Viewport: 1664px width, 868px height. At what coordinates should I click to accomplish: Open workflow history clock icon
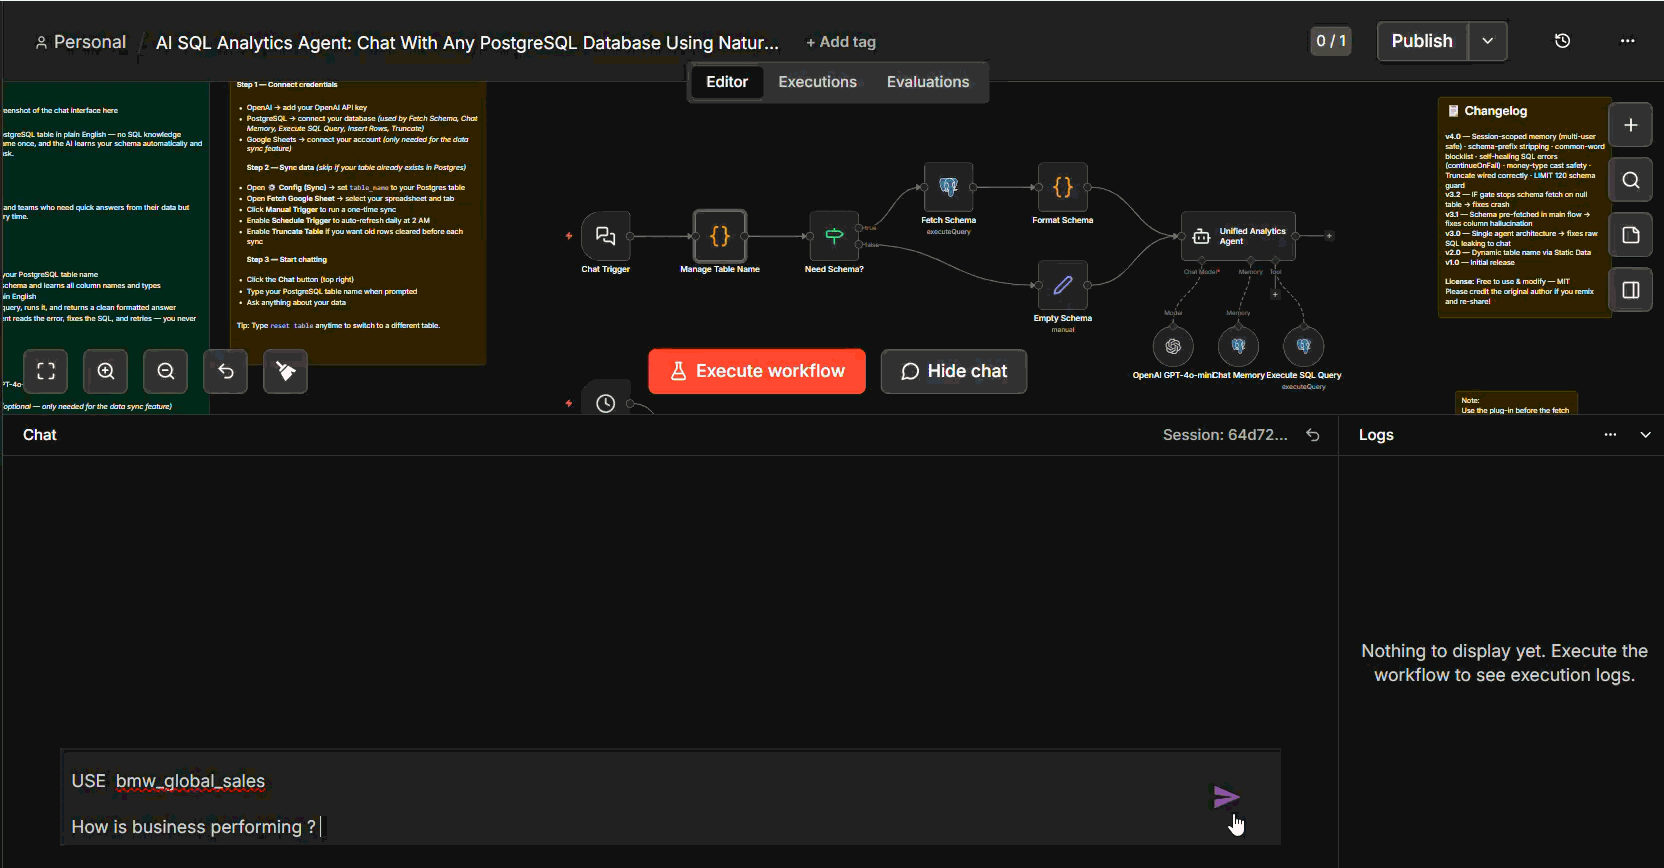(1562, 41)
